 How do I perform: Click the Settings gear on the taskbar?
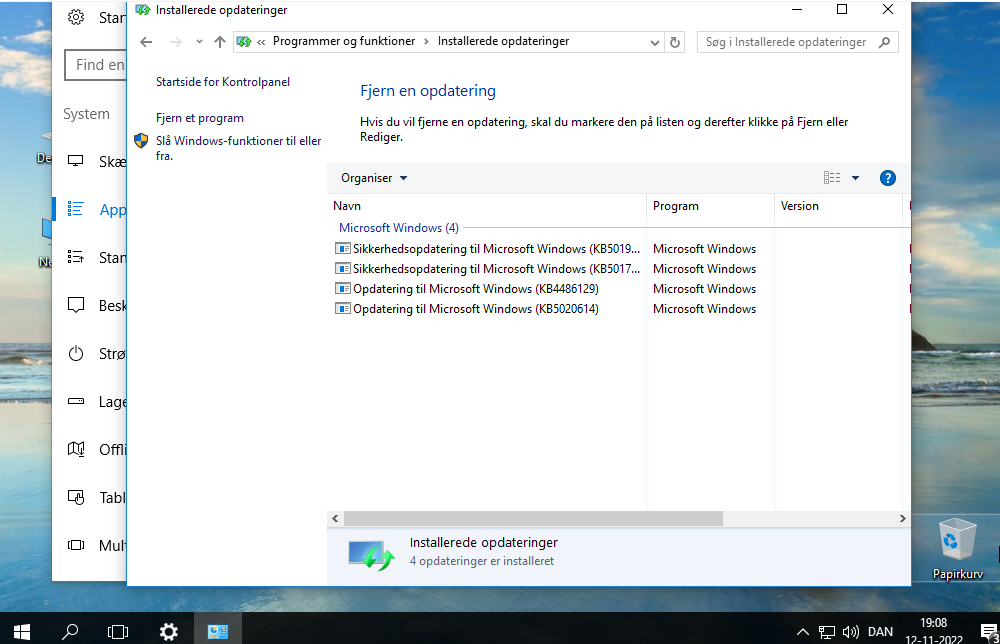click(168, 631)
